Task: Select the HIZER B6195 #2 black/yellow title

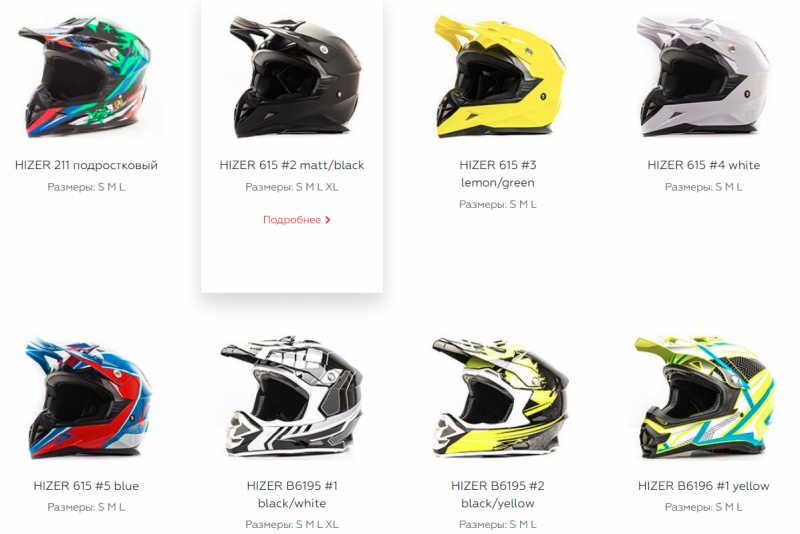Action: point(497,495)
